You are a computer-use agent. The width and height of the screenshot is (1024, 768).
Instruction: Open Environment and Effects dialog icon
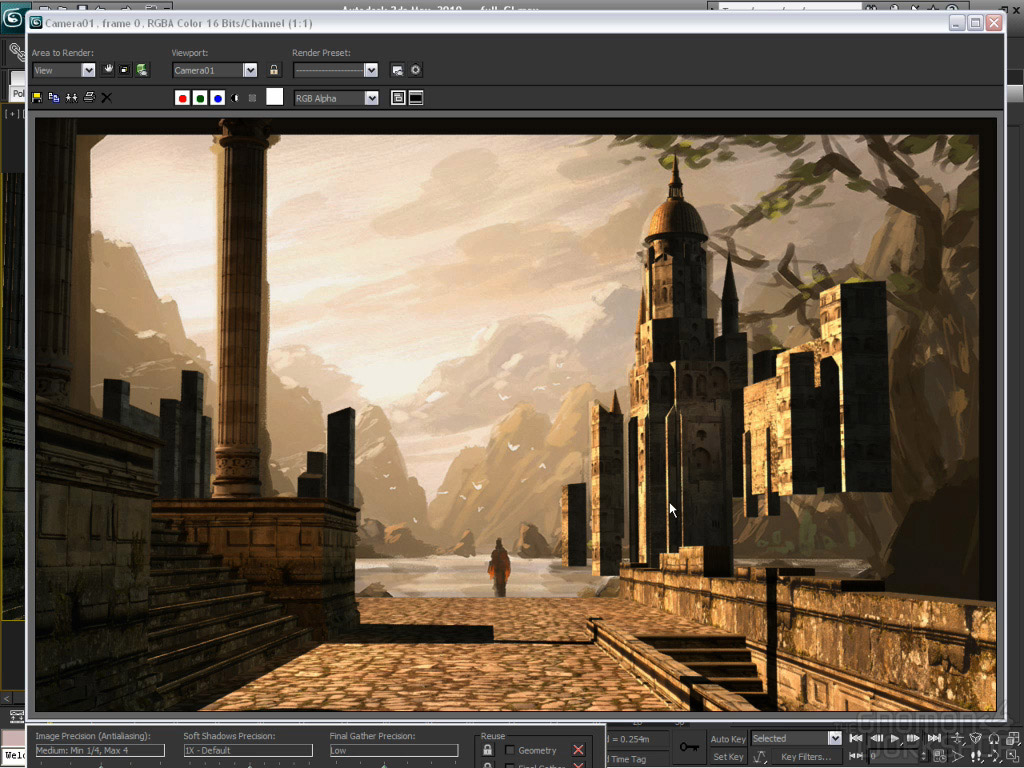(x=416, y=70)
